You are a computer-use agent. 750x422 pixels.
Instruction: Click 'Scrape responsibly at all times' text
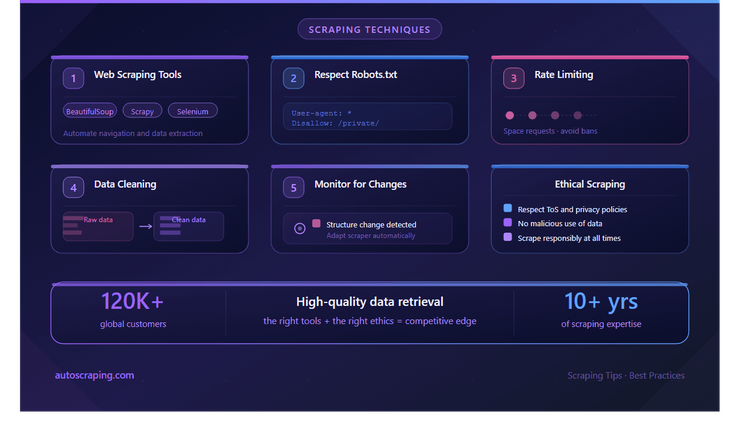pos(569,238)
